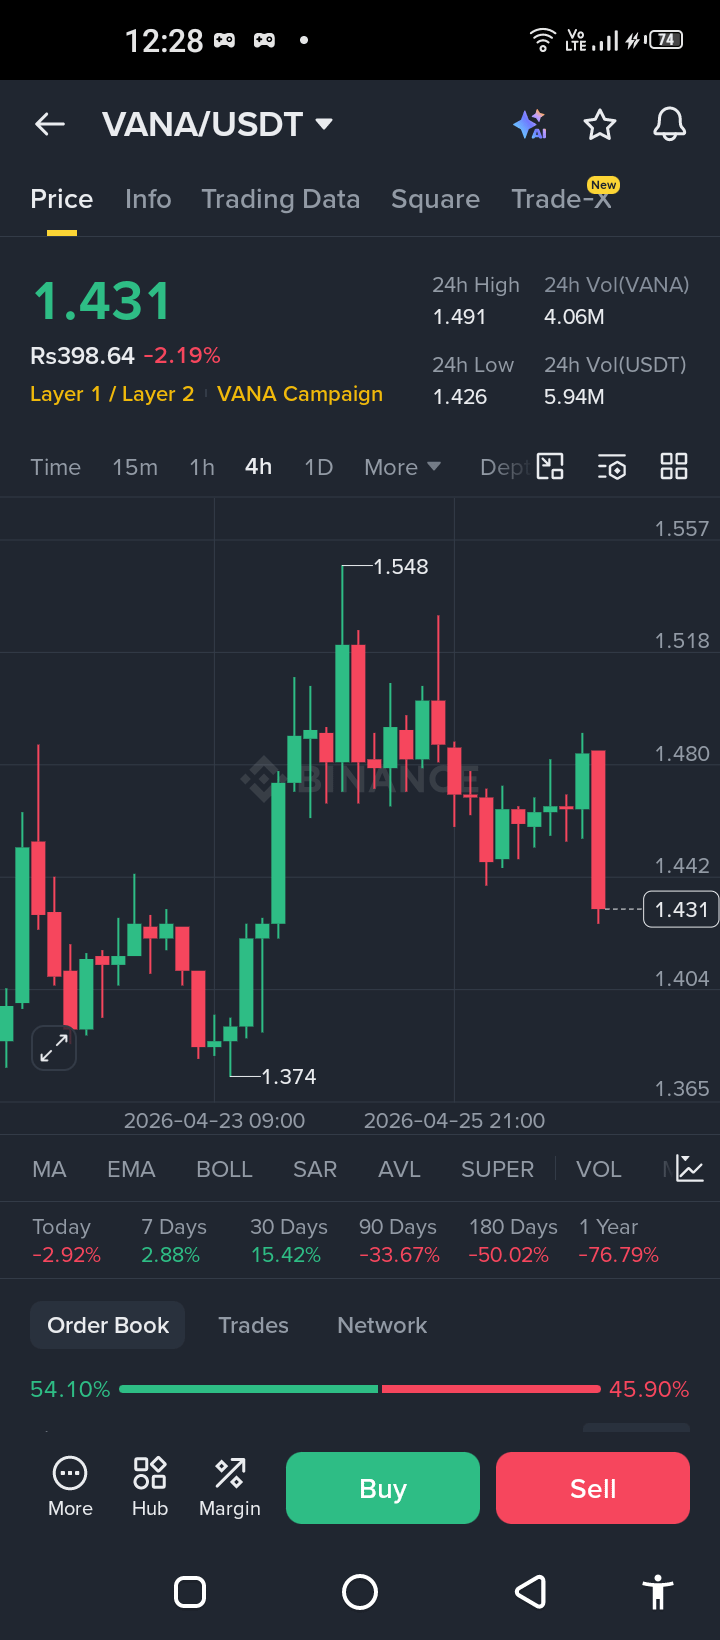
Task: Switch to the Trading Data tab
Action: (x=281, y=199)
